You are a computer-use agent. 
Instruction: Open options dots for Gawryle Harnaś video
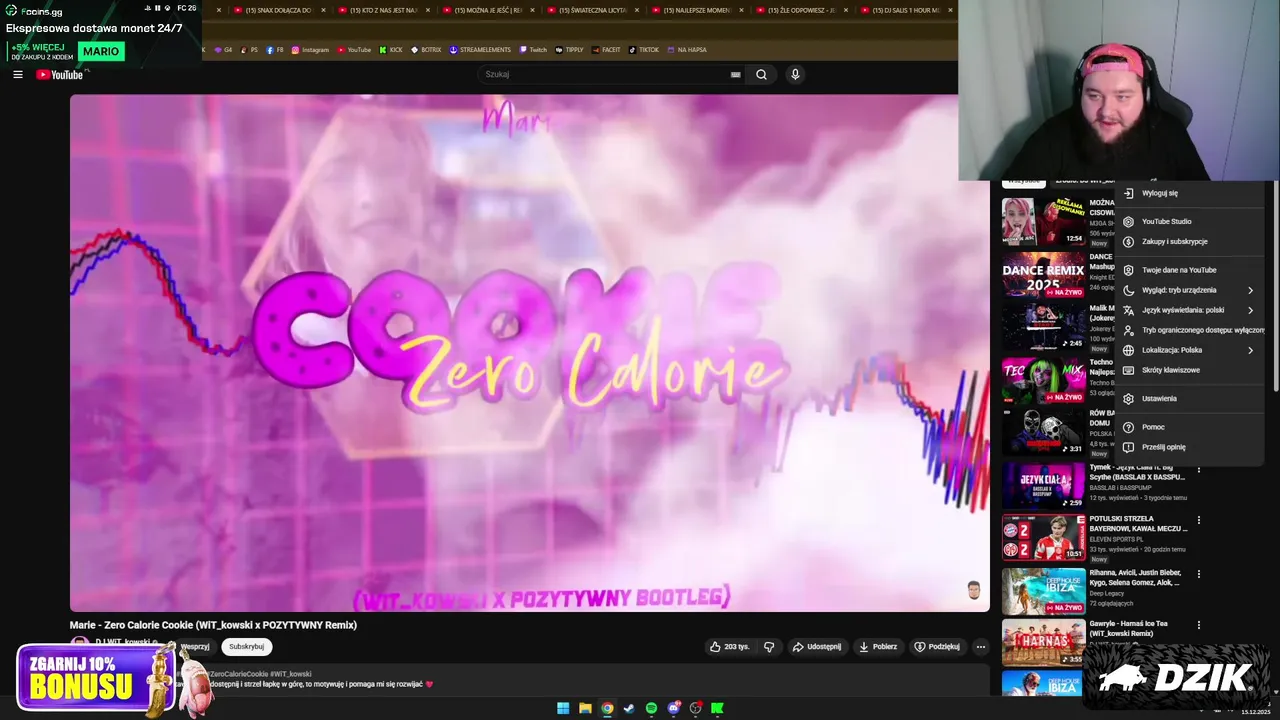coord(1199,625)
